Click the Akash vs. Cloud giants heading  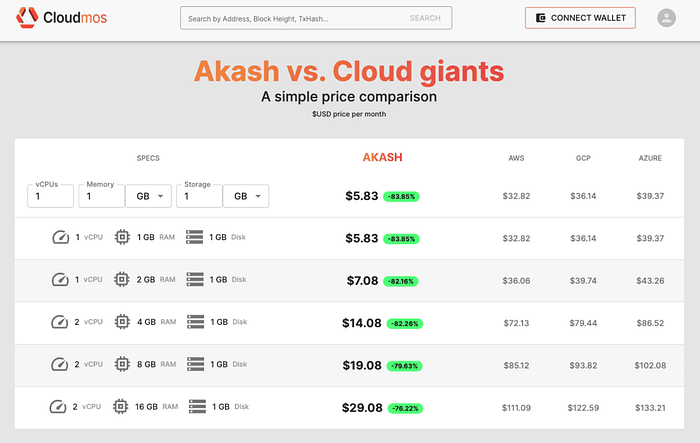(349, 71)
